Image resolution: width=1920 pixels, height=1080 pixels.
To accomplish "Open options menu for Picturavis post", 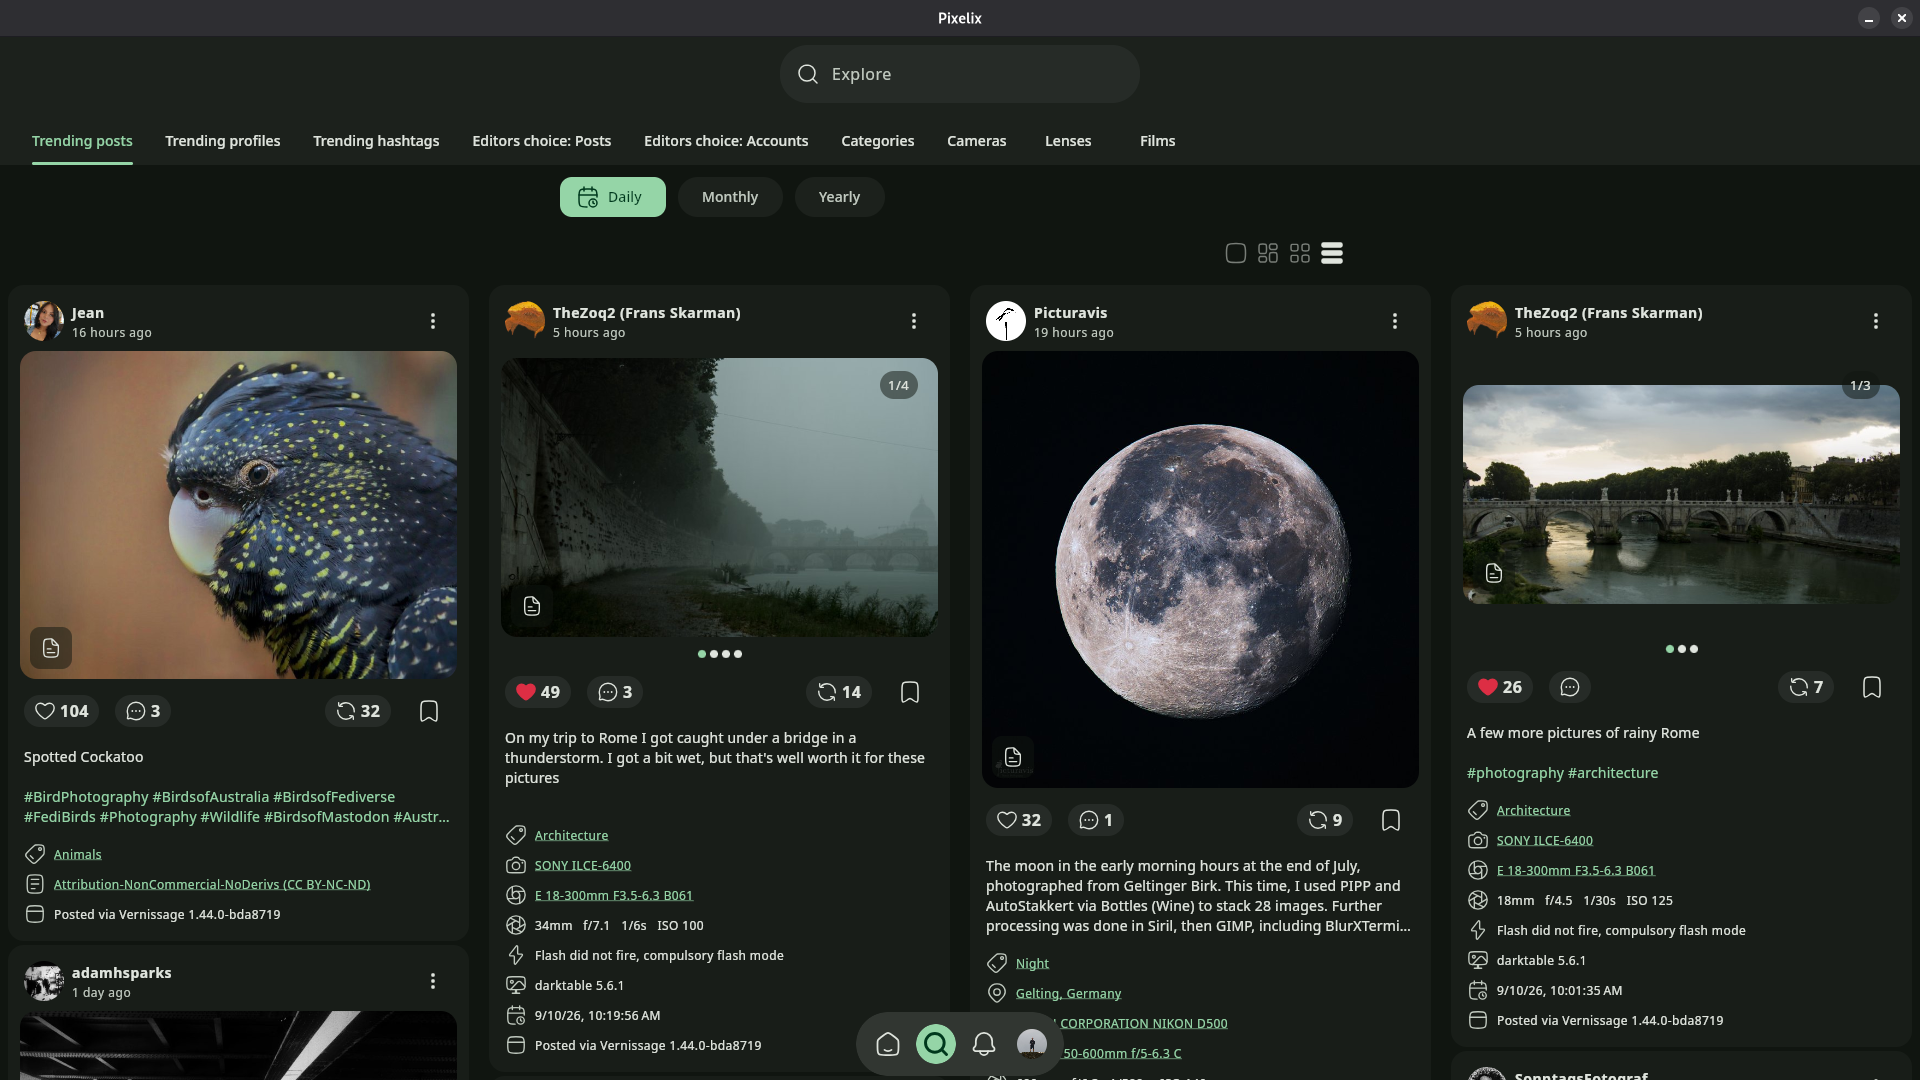I will pyautogui.click(x=1395, y=321).
